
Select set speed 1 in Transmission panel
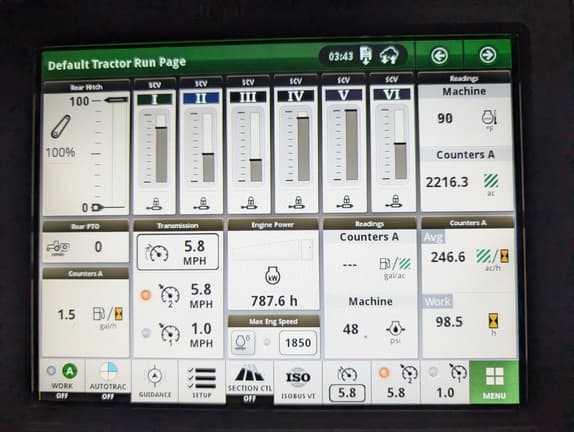tap(178, 334)
